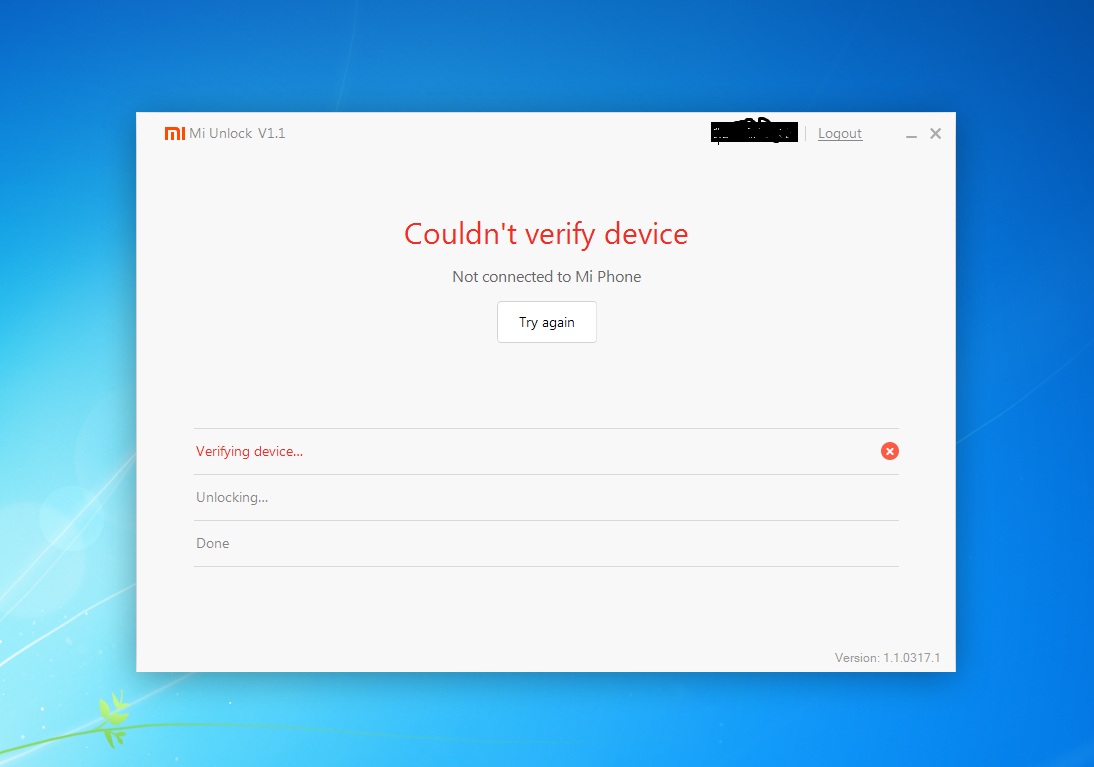Close the Mi Unlock window
1094x767 pixels.
(935, 133)
